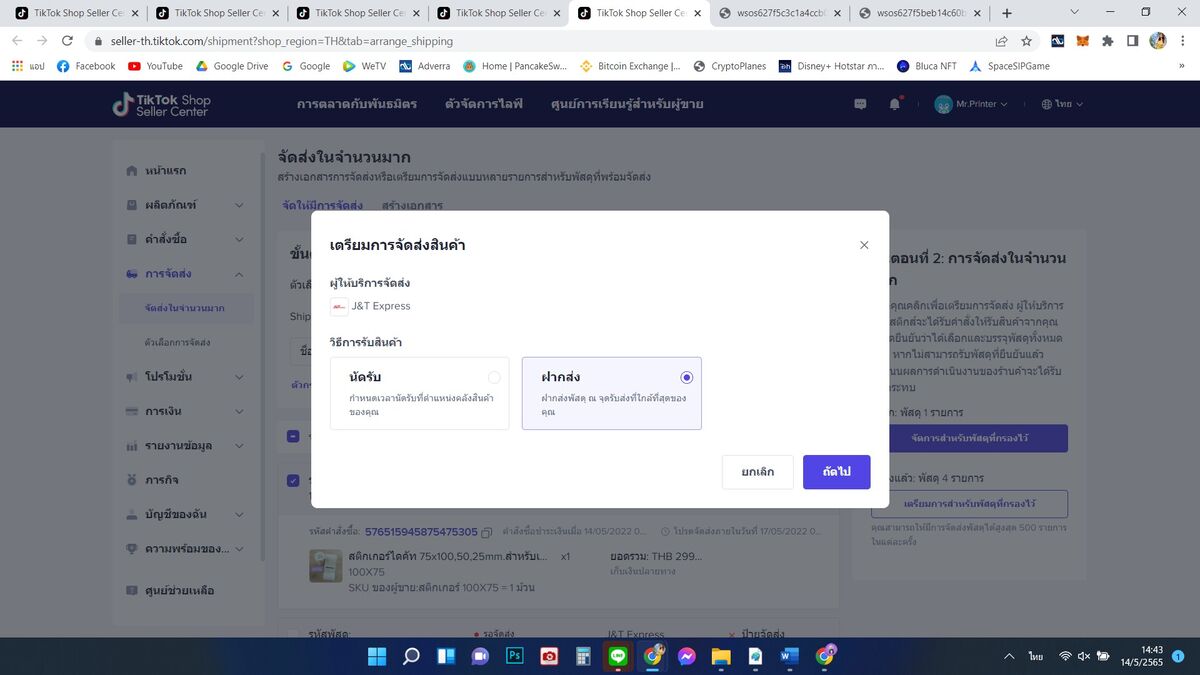Click the TikTok Shop Seller Center logo
This screenshot has width=1200, height=675.
pyautogui.click(x=161, y=104)
